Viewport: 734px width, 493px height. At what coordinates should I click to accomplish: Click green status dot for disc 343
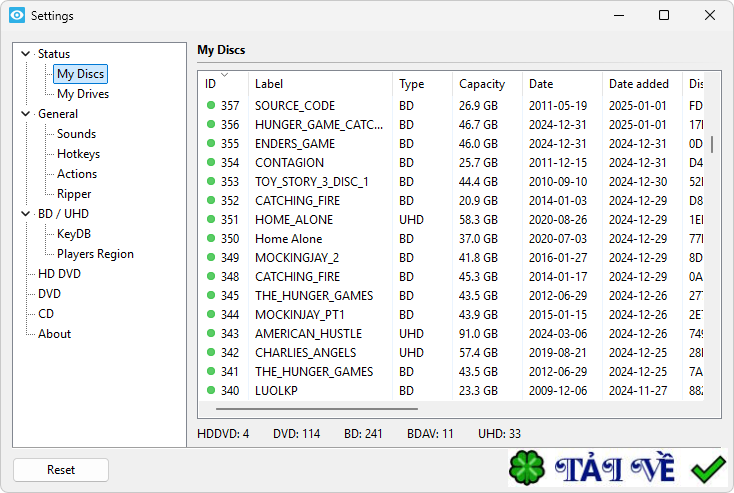[211, 333]
